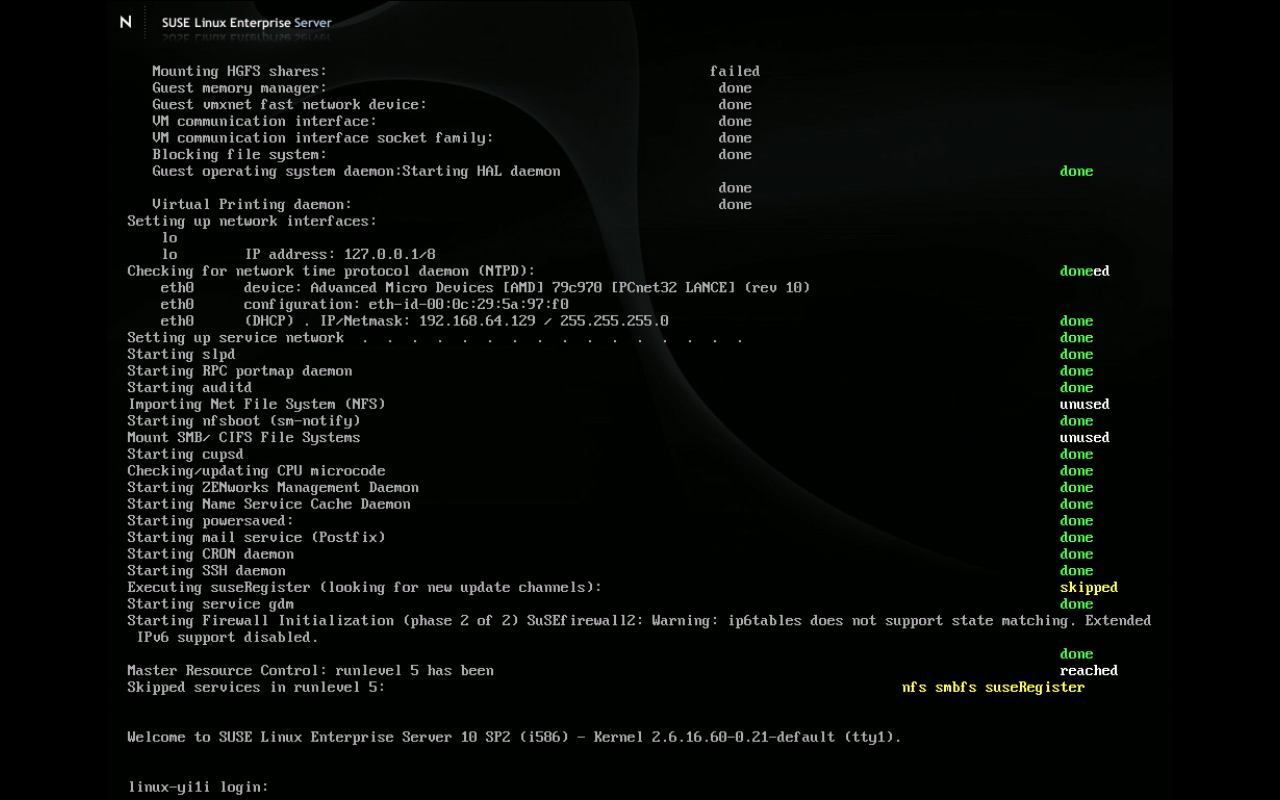The width and height of the screenshot is (1280, 800).
Task: Click the 'Blocking file system:' line
Action: pos(239,154)
